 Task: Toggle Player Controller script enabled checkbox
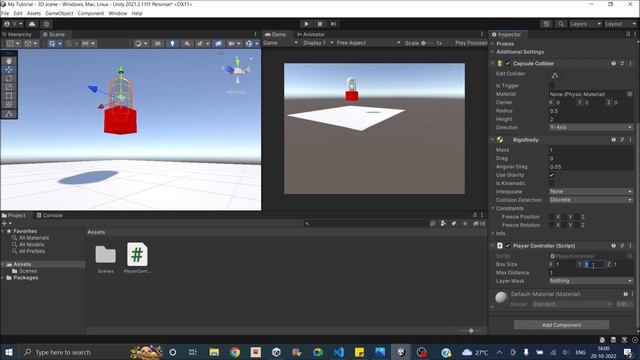coord(508,245)
